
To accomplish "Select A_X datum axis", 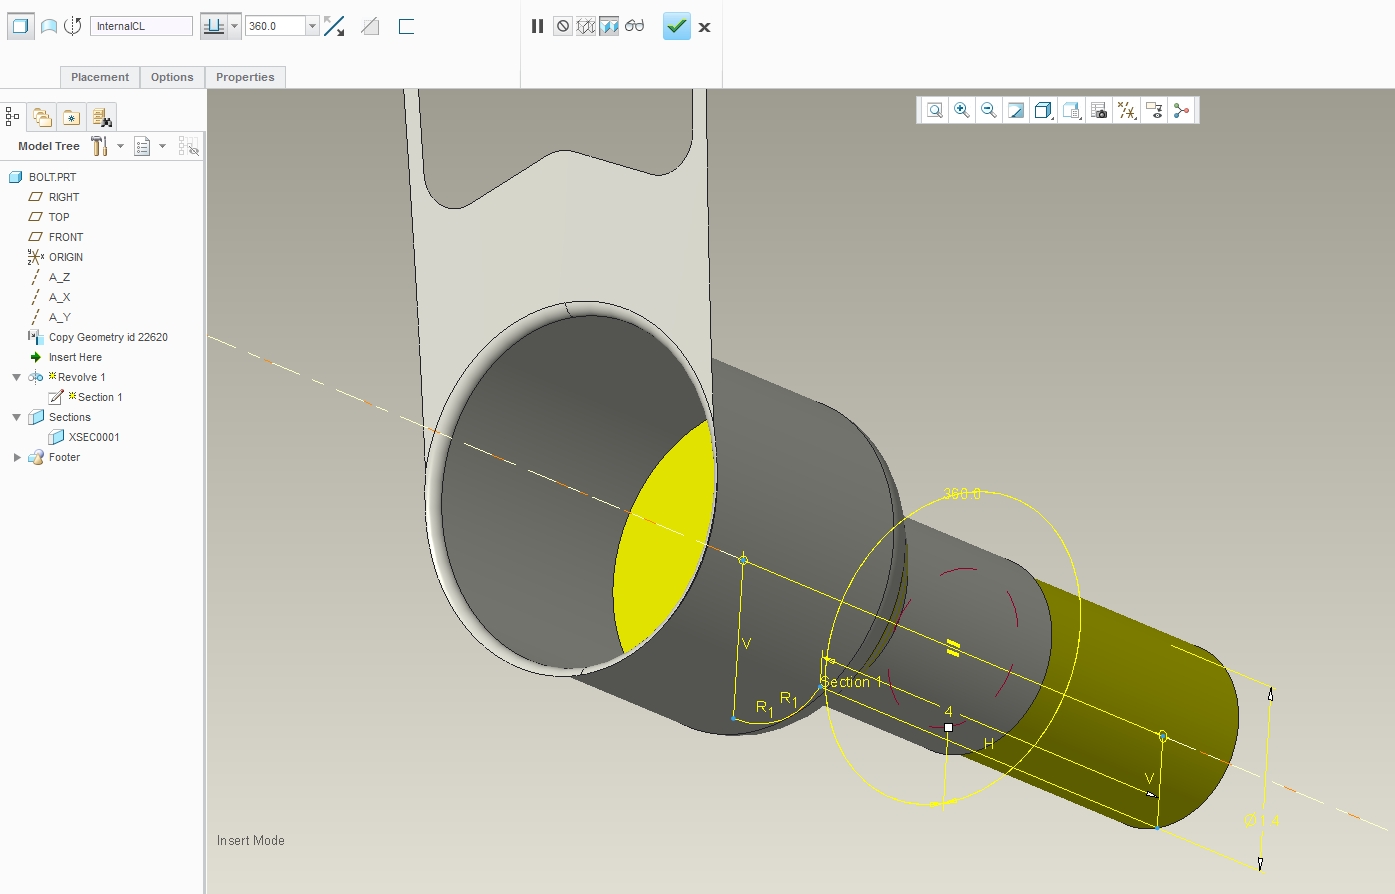I will pos(59,297).
